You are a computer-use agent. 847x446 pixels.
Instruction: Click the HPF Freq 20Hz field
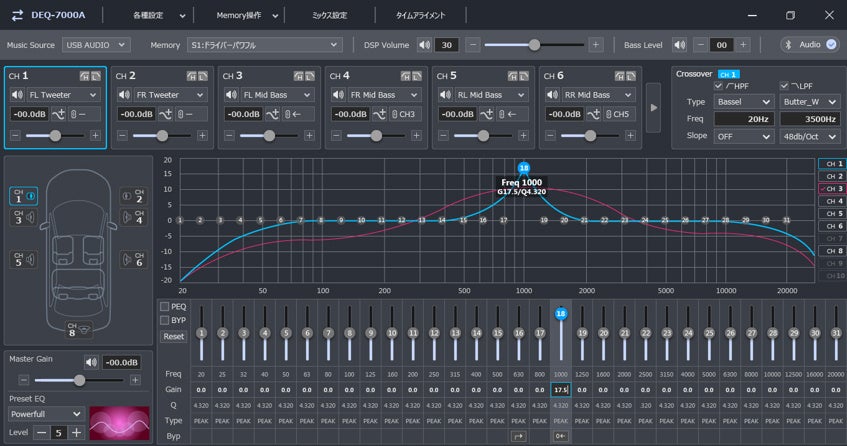click(x=743, y=119)
